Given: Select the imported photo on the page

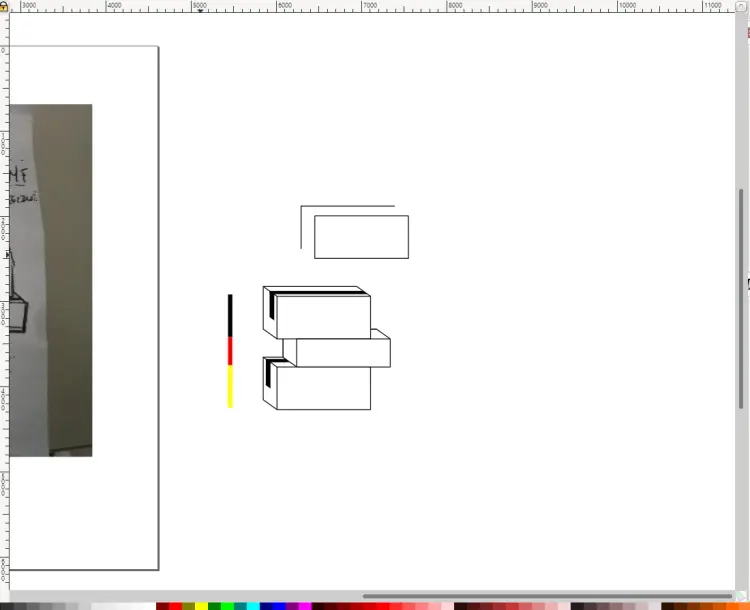Looking at the screenshot, I should pyautogui.click(x=51, y=280).
